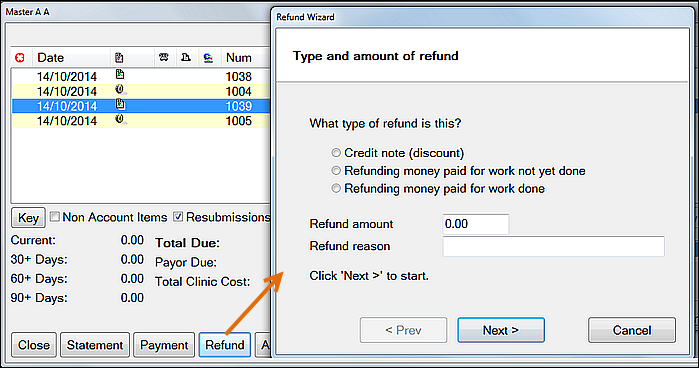Uncheck the Resubmissions checkbox
Screen dimensions: 699x368
coord(178,217)
